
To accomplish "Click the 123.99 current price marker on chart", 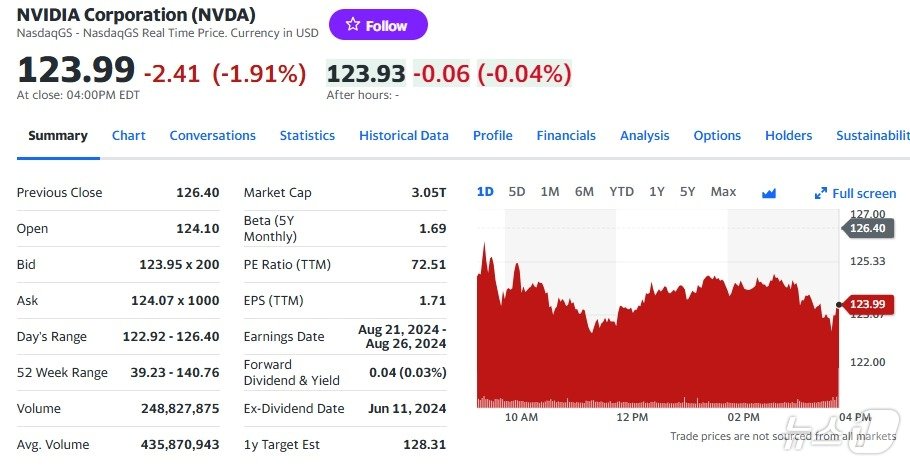I will tap(866, 304).
